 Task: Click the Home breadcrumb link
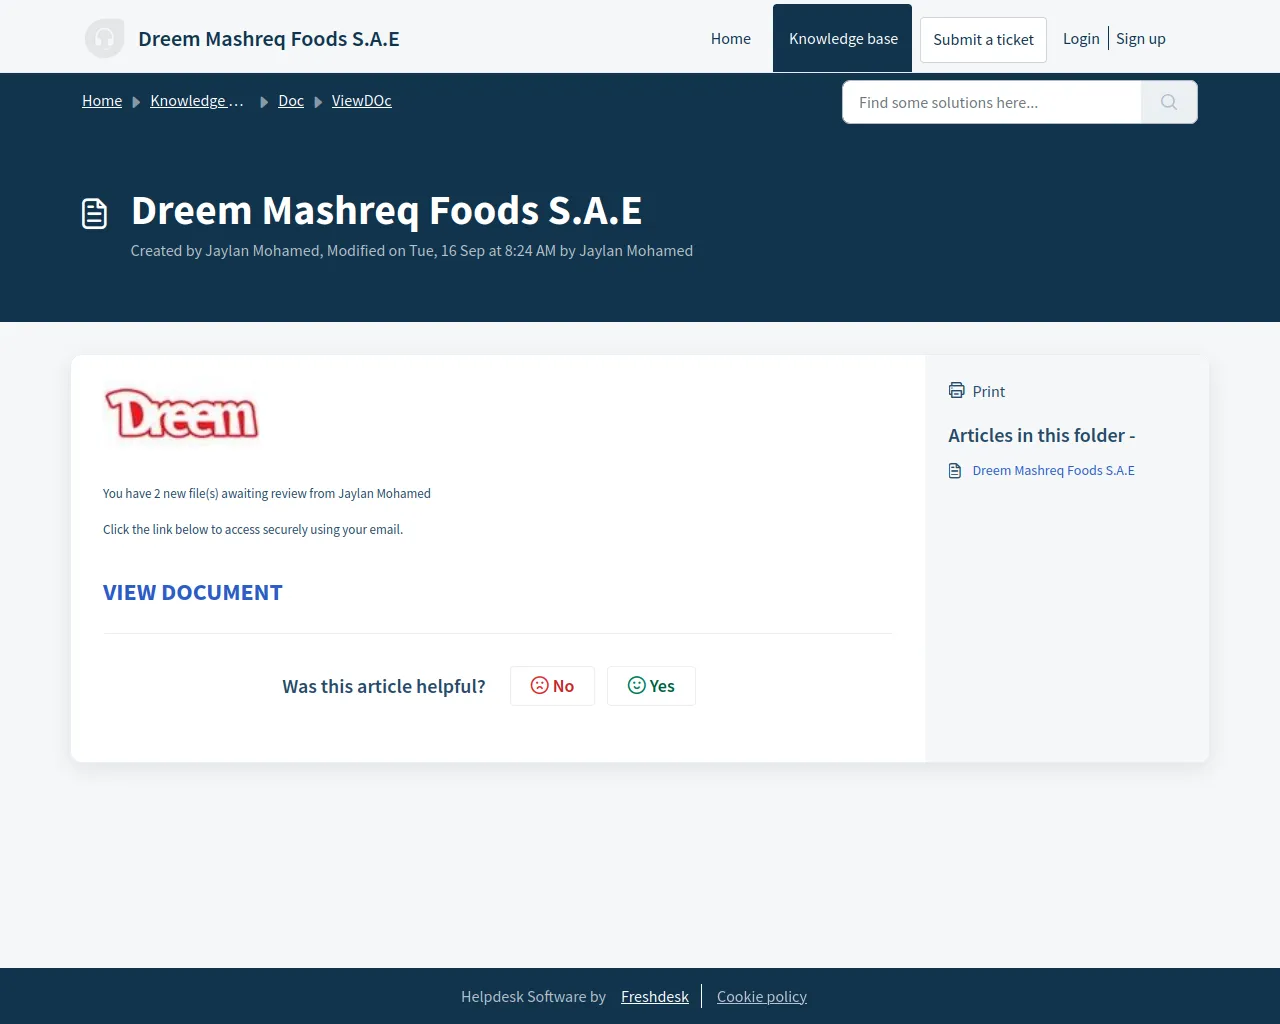tap(102, 101)
